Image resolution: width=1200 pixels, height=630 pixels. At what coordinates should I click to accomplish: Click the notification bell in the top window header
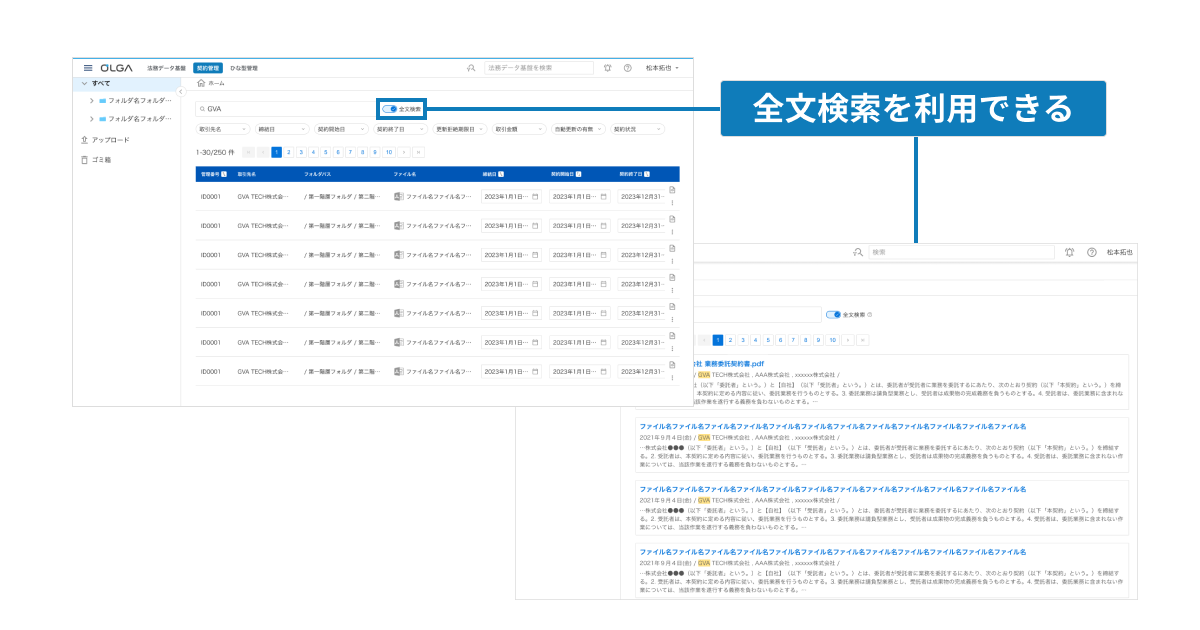coord(607,68)
